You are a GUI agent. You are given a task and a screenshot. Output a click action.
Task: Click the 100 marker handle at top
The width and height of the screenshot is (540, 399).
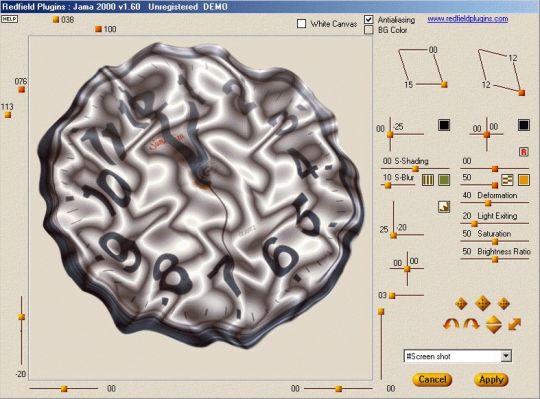click(98, 29)
